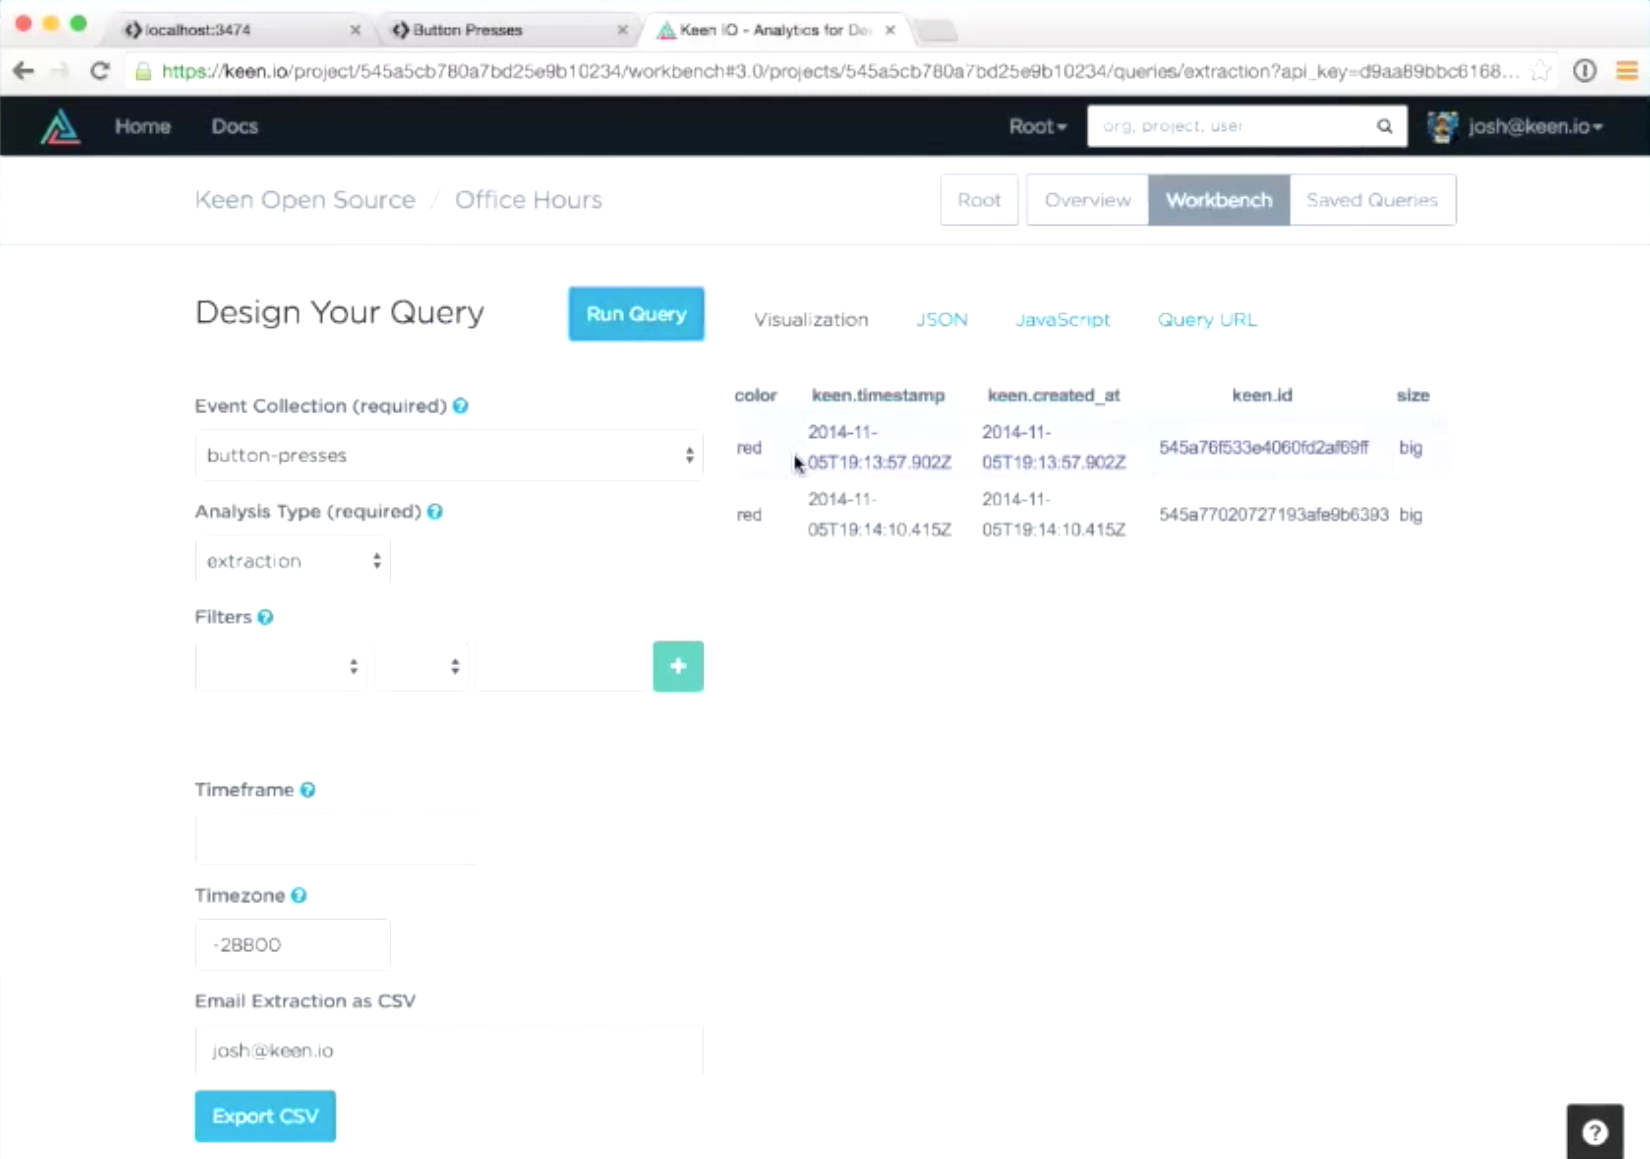Click the keen.timestamp column header
The width and height of the screenshot is (1650, 1159).
click(x=878, y=395)
